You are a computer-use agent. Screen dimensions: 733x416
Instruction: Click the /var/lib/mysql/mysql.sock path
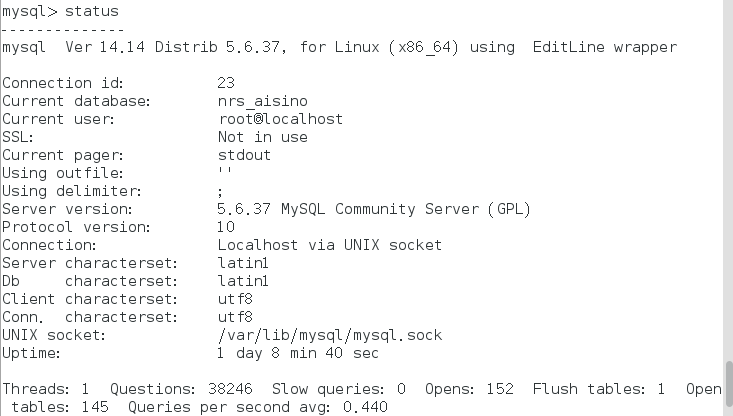pos(330,335)
